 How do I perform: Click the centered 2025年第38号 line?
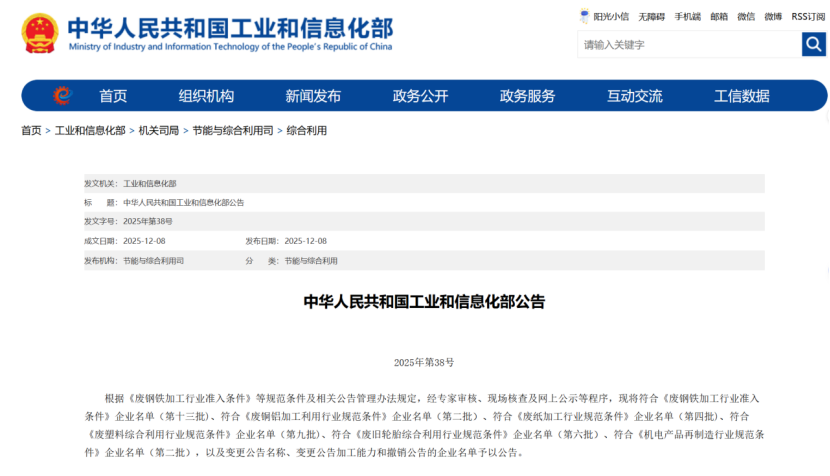pos(424,362)
